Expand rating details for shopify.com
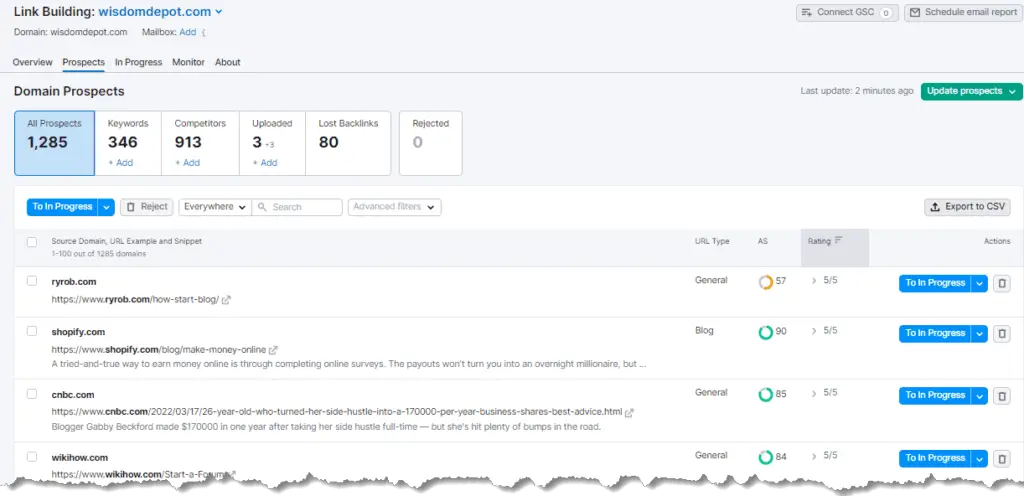The image size is (1024, 496). 814,331
